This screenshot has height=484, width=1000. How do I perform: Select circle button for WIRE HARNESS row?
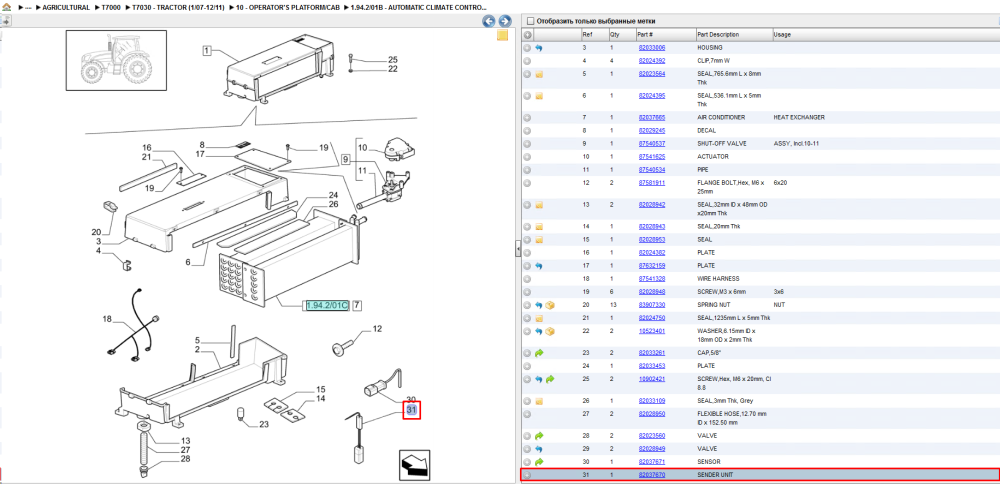[x=527, y=279]
